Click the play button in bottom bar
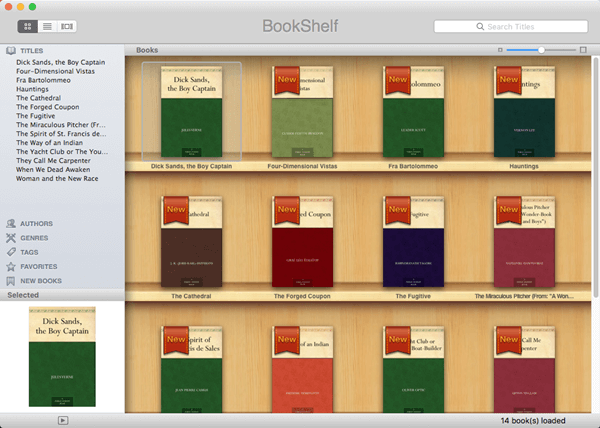Image resolution: width=600 pixels, height=428 pixels. (x=63, y=420)
